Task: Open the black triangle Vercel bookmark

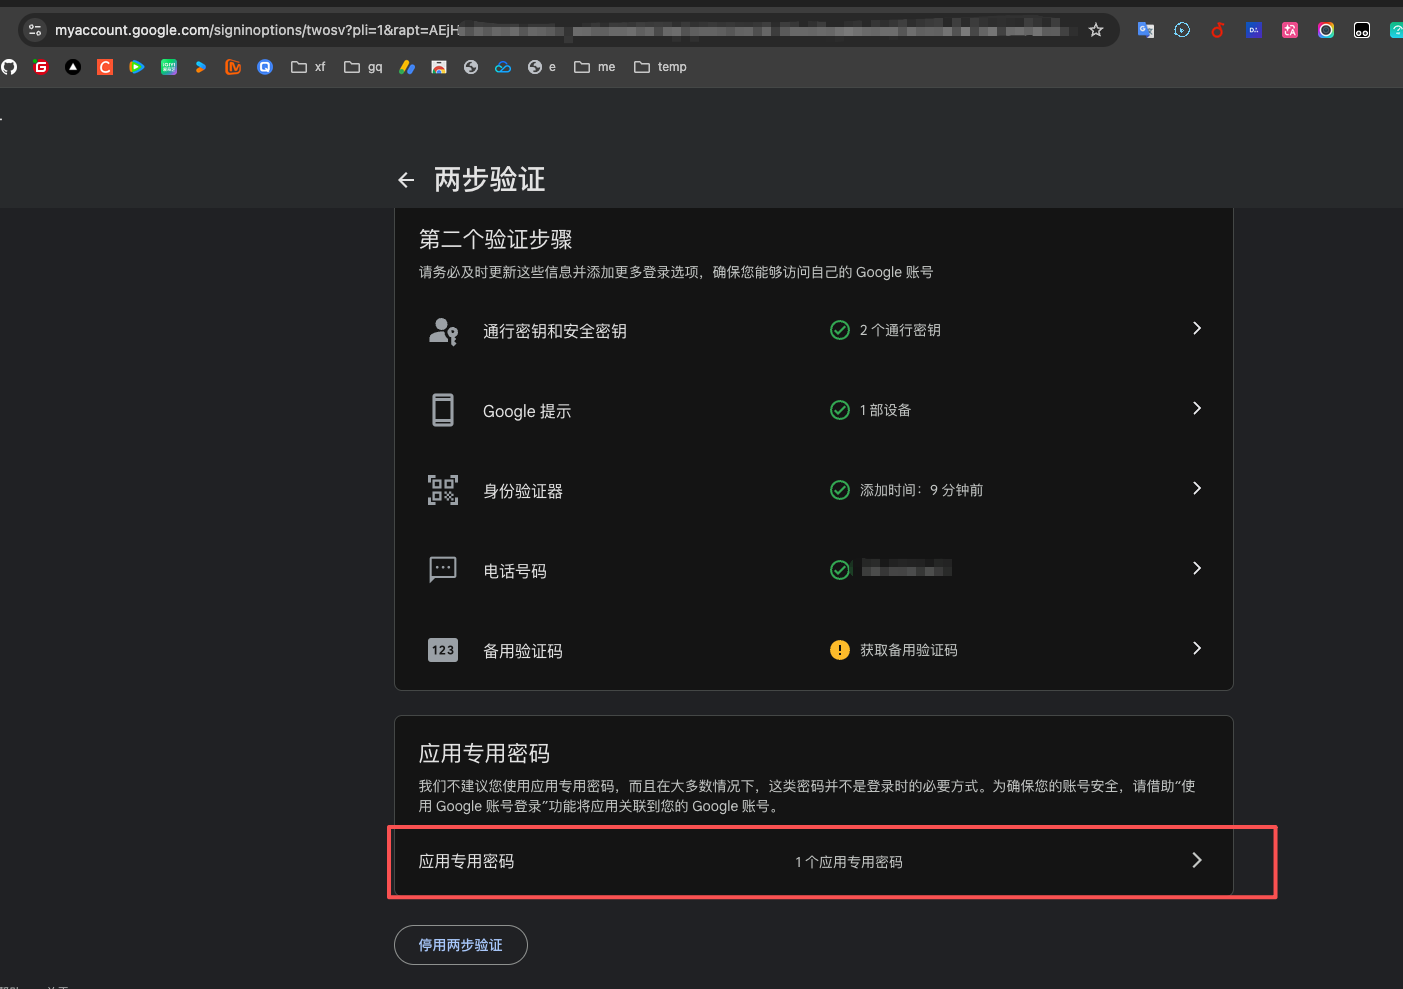Action: point(73,67)
